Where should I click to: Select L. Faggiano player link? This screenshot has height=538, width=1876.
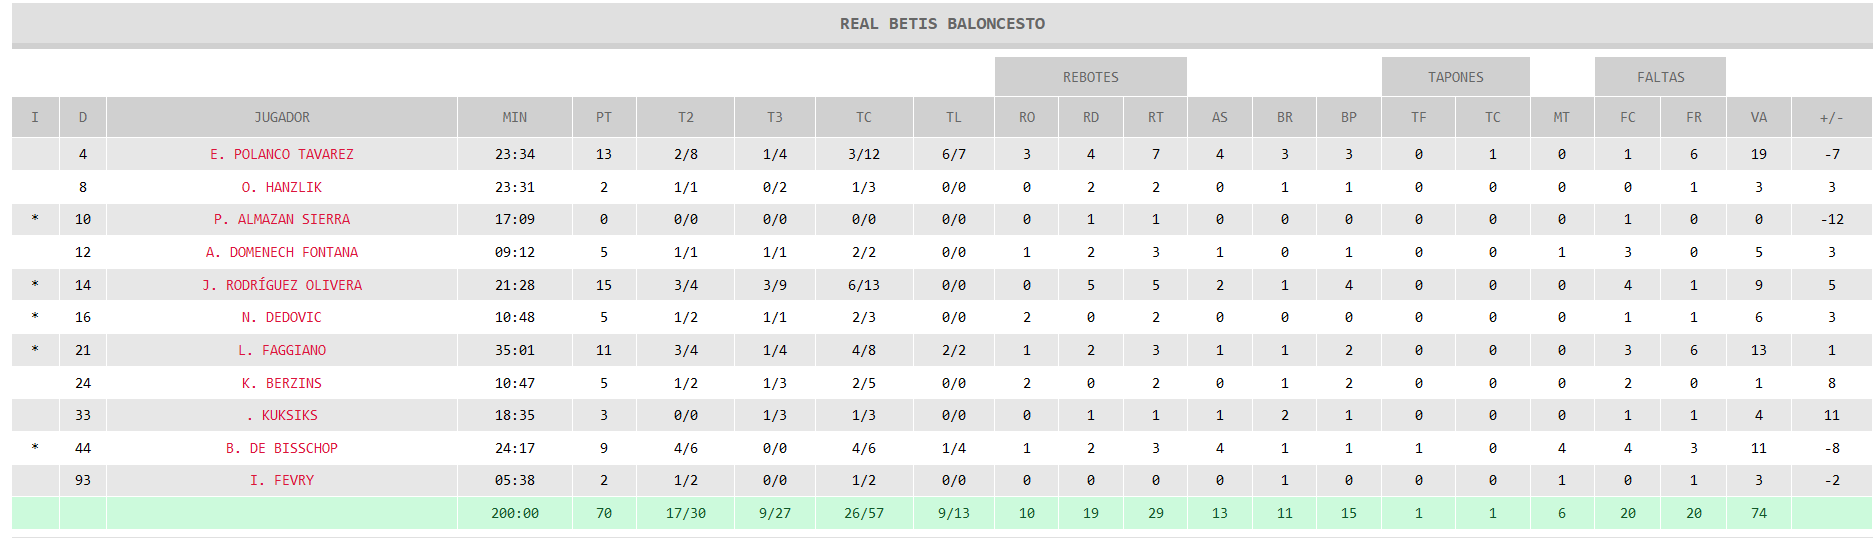(282, 350)
